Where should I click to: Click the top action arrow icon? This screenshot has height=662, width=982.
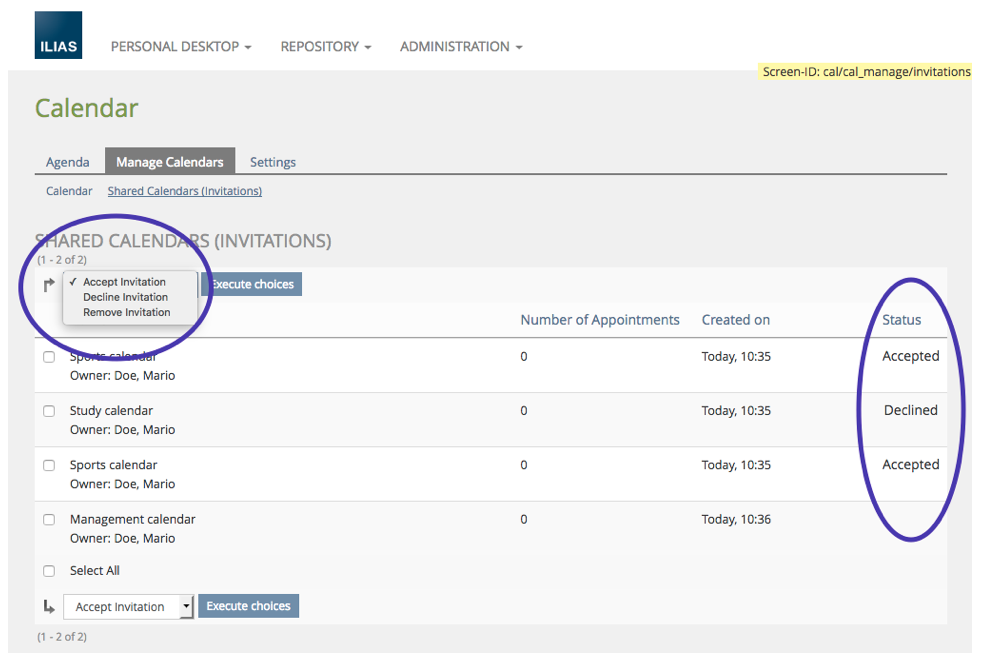coord(49,285)
